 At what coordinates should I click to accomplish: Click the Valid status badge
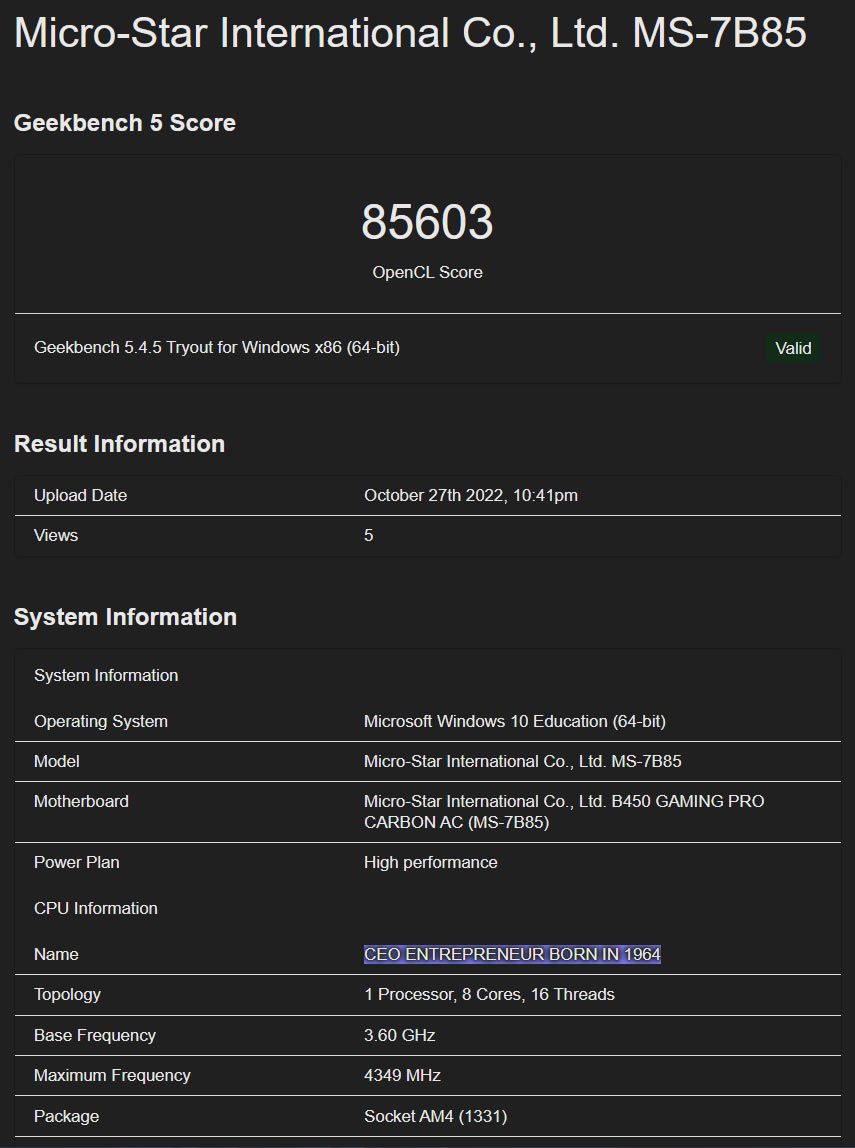tap(793, 348)
